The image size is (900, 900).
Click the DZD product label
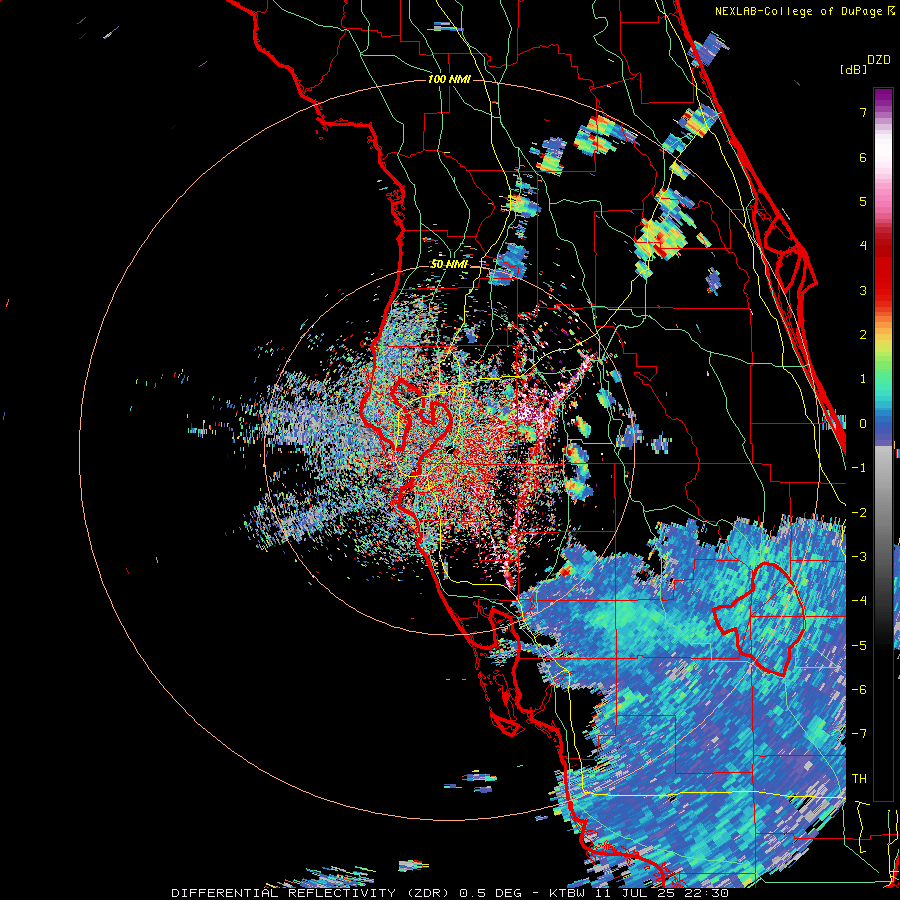point(879,60)
